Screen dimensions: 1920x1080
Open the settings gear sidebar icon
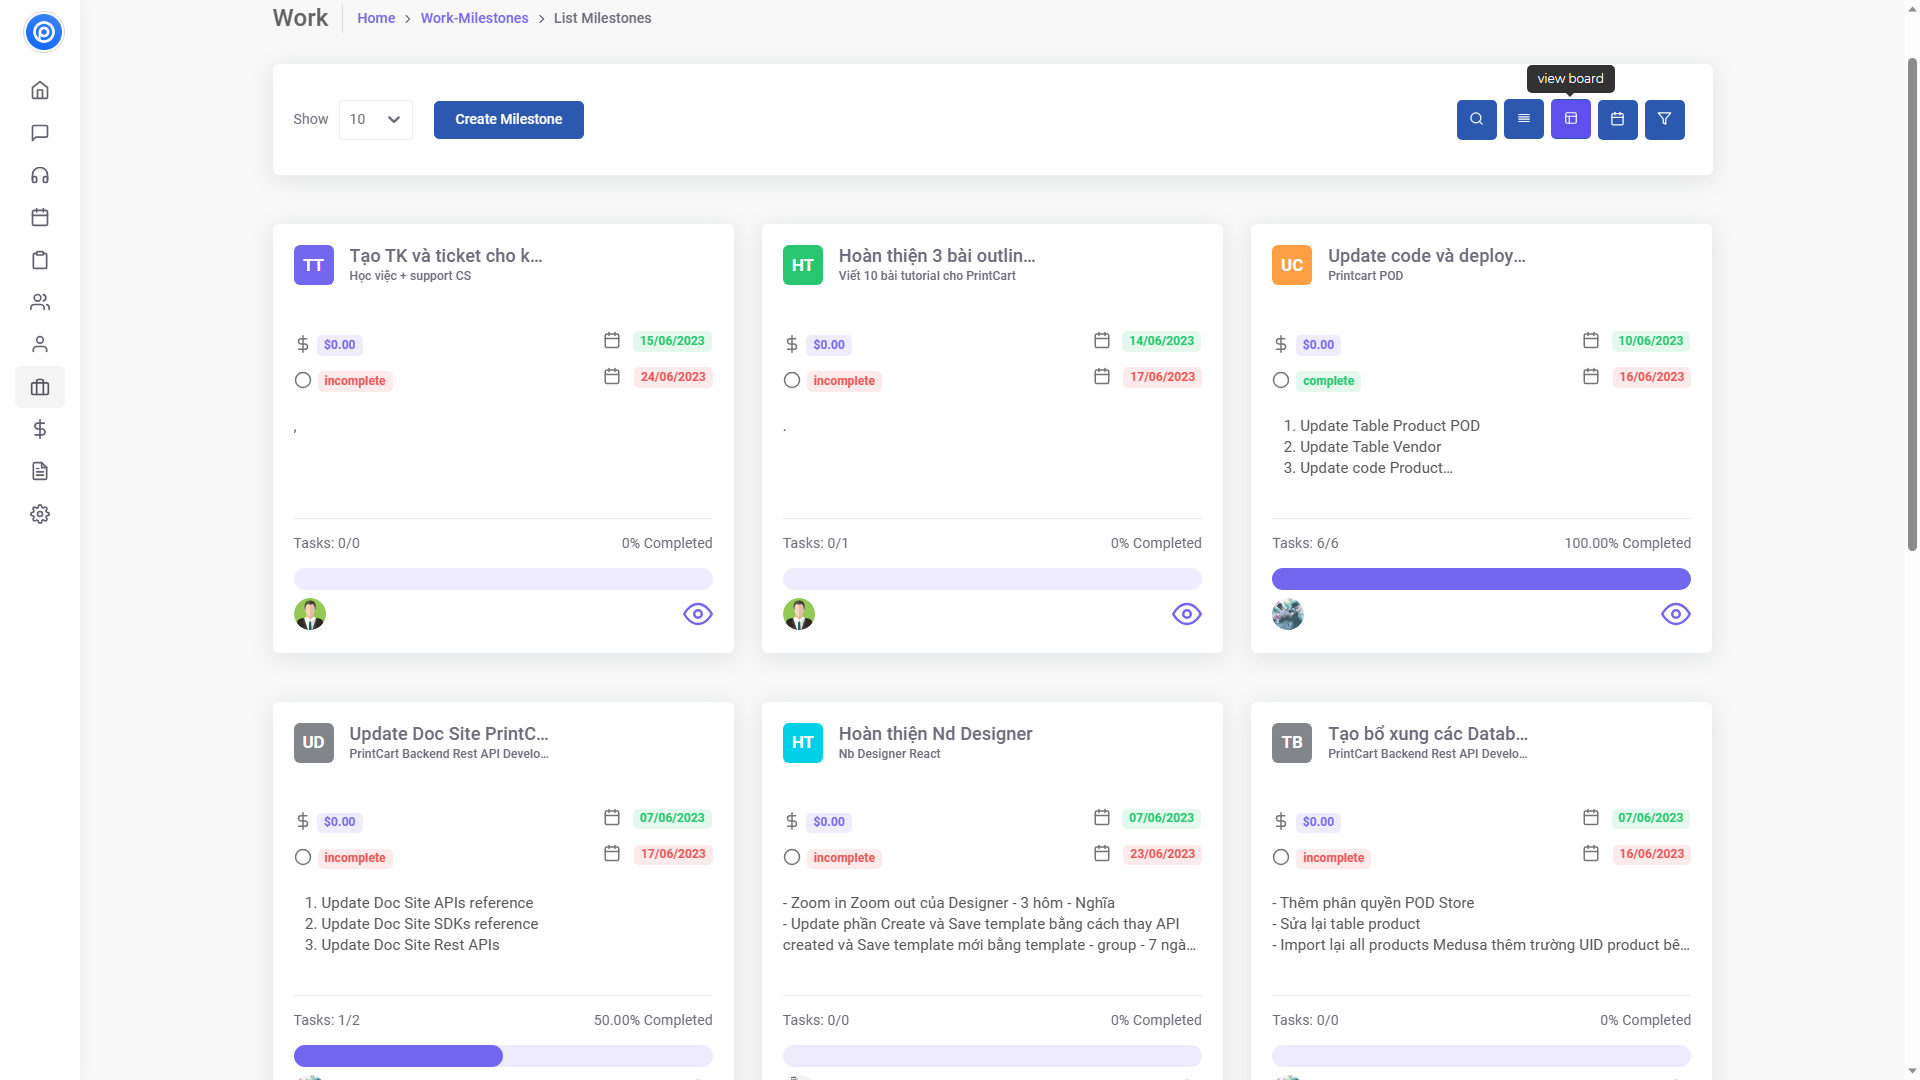click(40, 514)
